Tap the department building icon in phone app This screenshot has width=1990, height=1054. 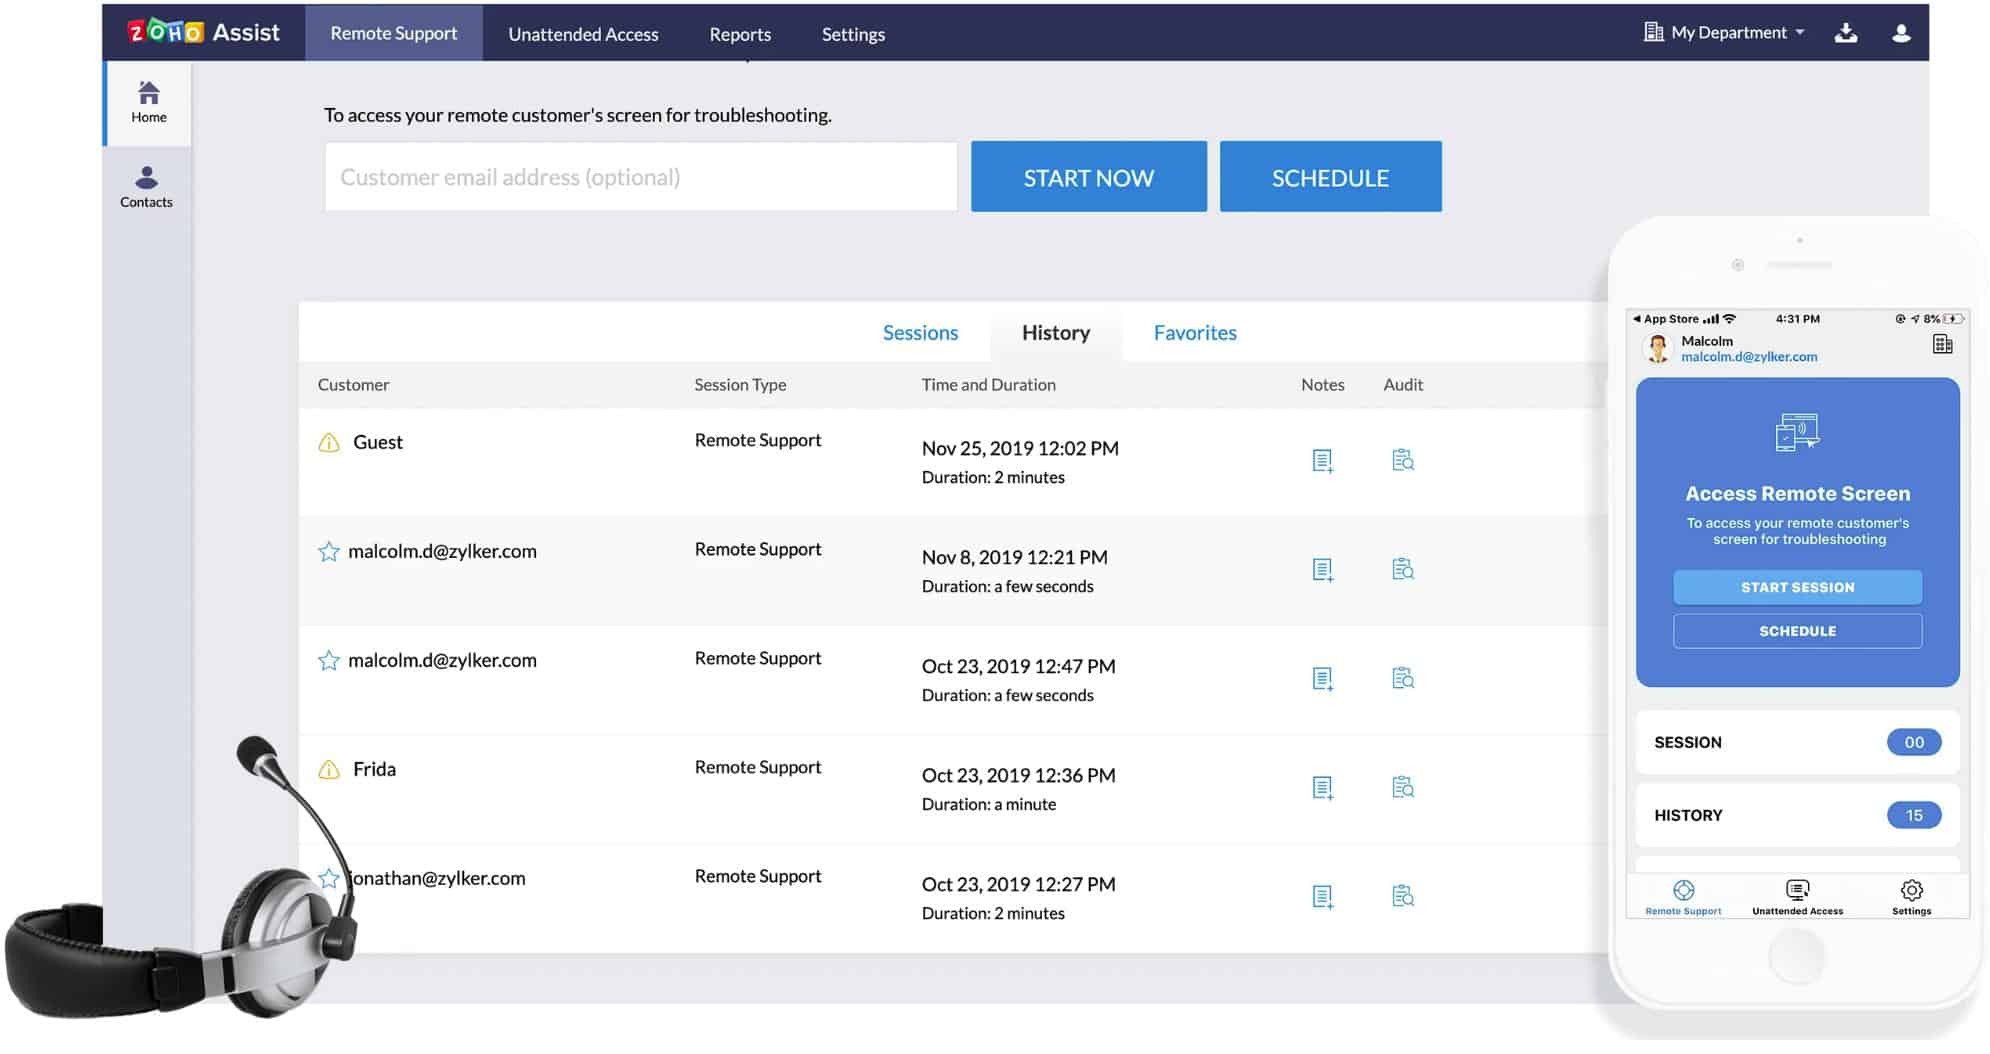(1942, 345)
